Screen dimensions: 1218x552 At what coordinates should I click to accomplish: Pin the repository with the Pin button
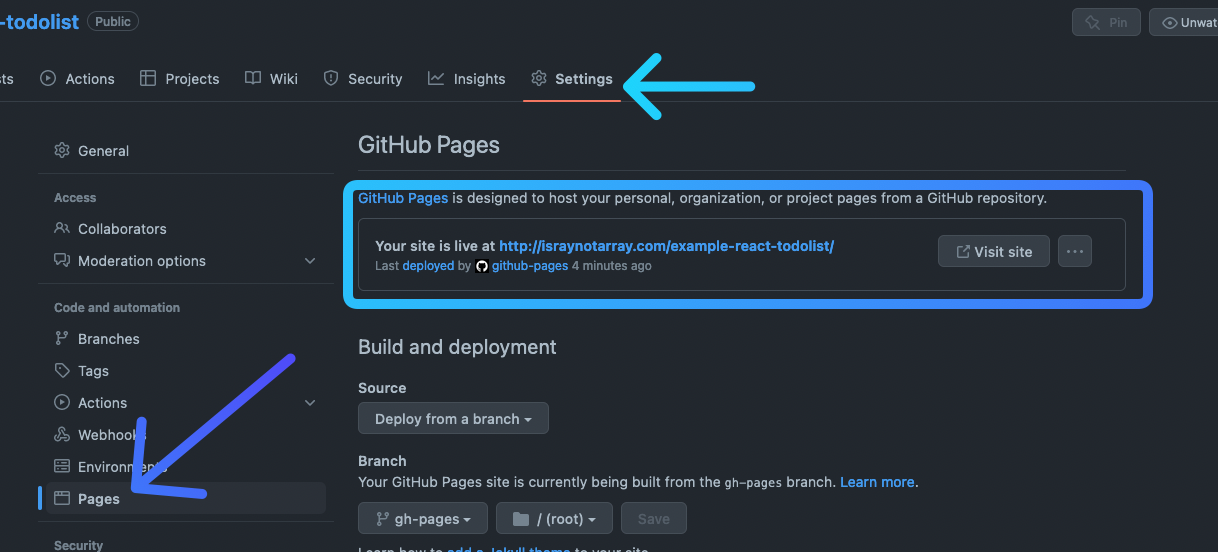click(x=1106, y=22)
